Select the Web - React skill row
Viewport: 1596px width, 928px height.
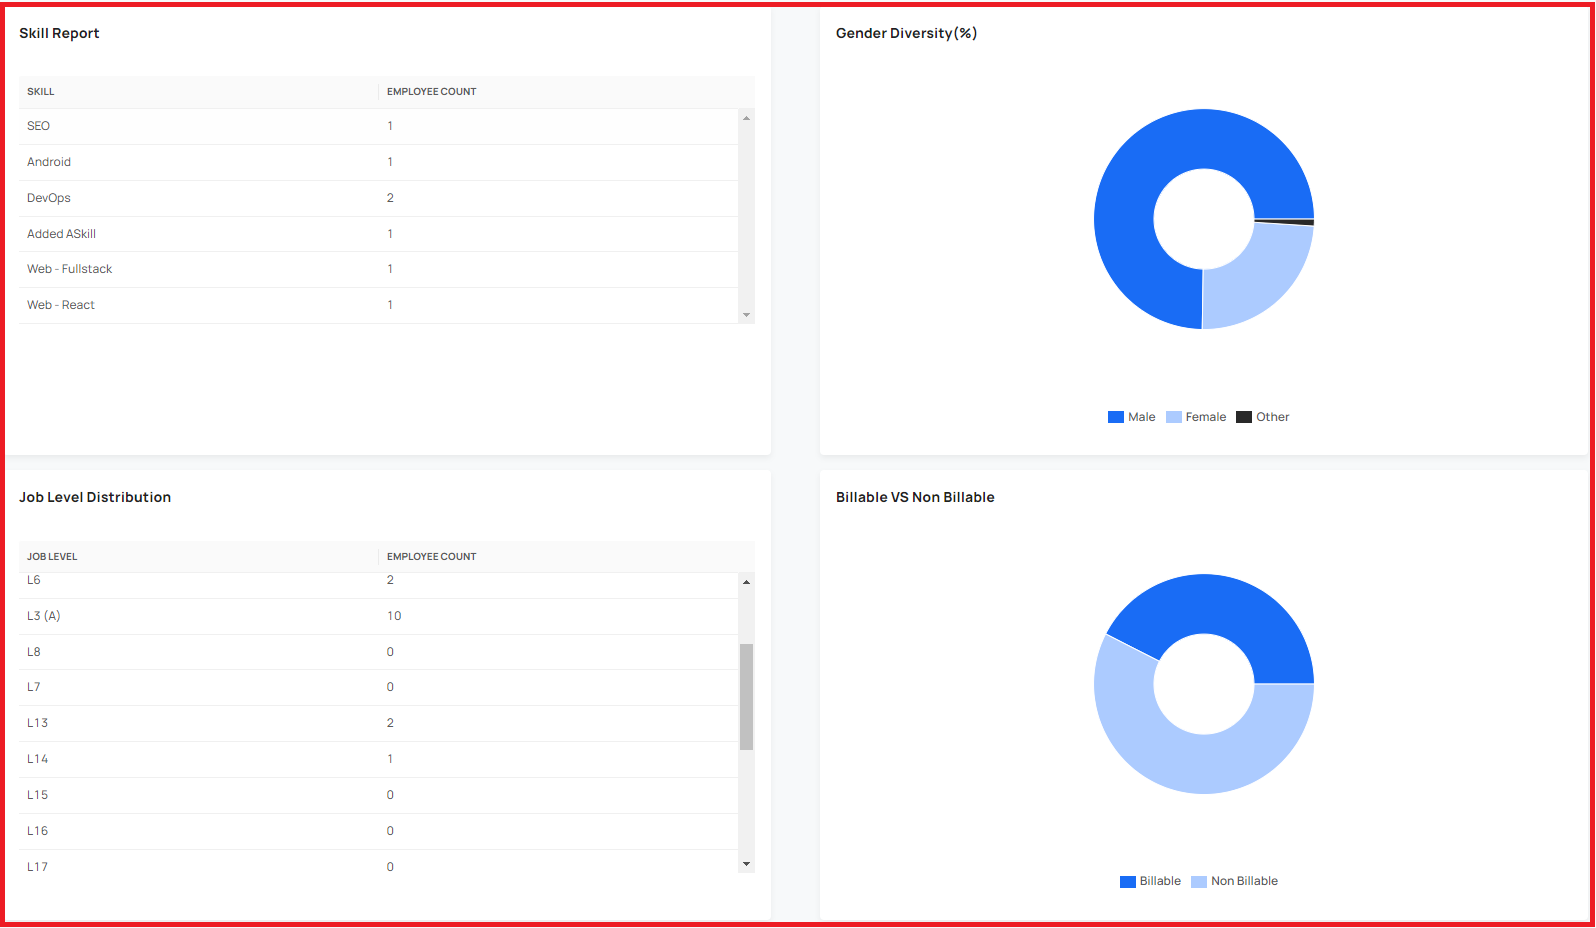tap(379, 305)
